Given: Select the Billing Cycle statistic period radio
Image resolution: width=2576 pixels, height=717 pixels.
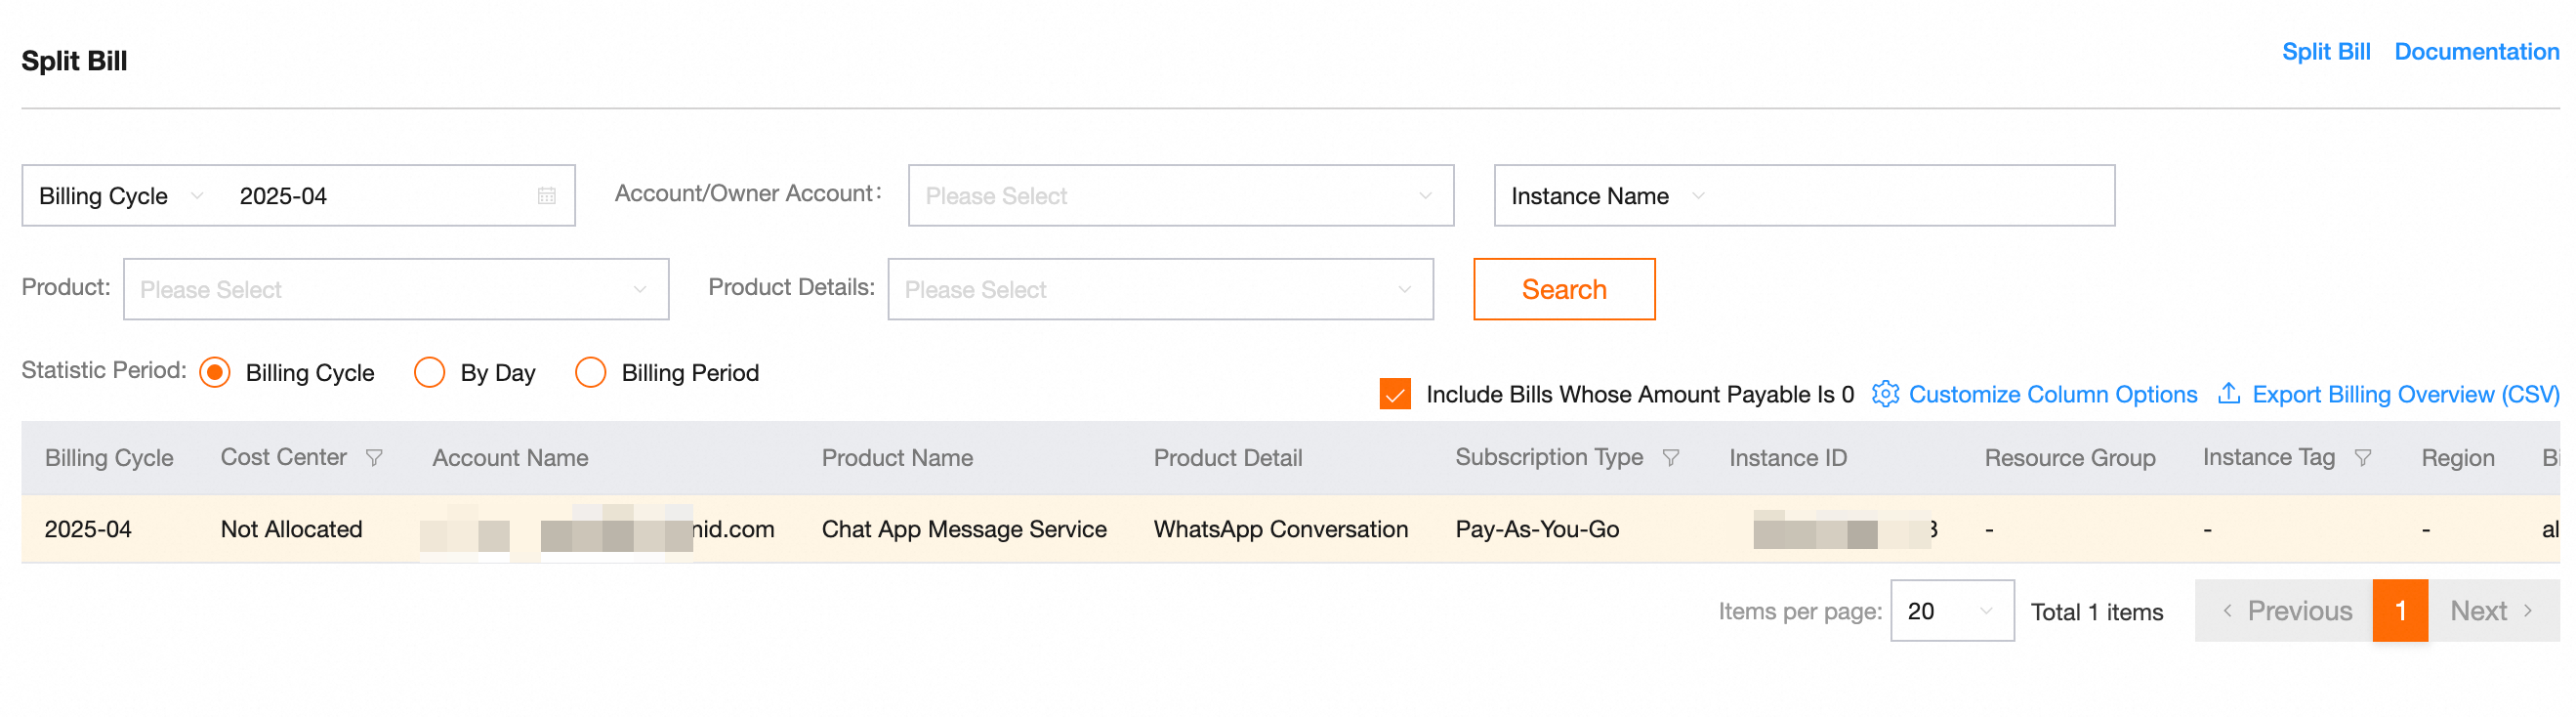Looking at the screenshot, I should coord(215,373).
